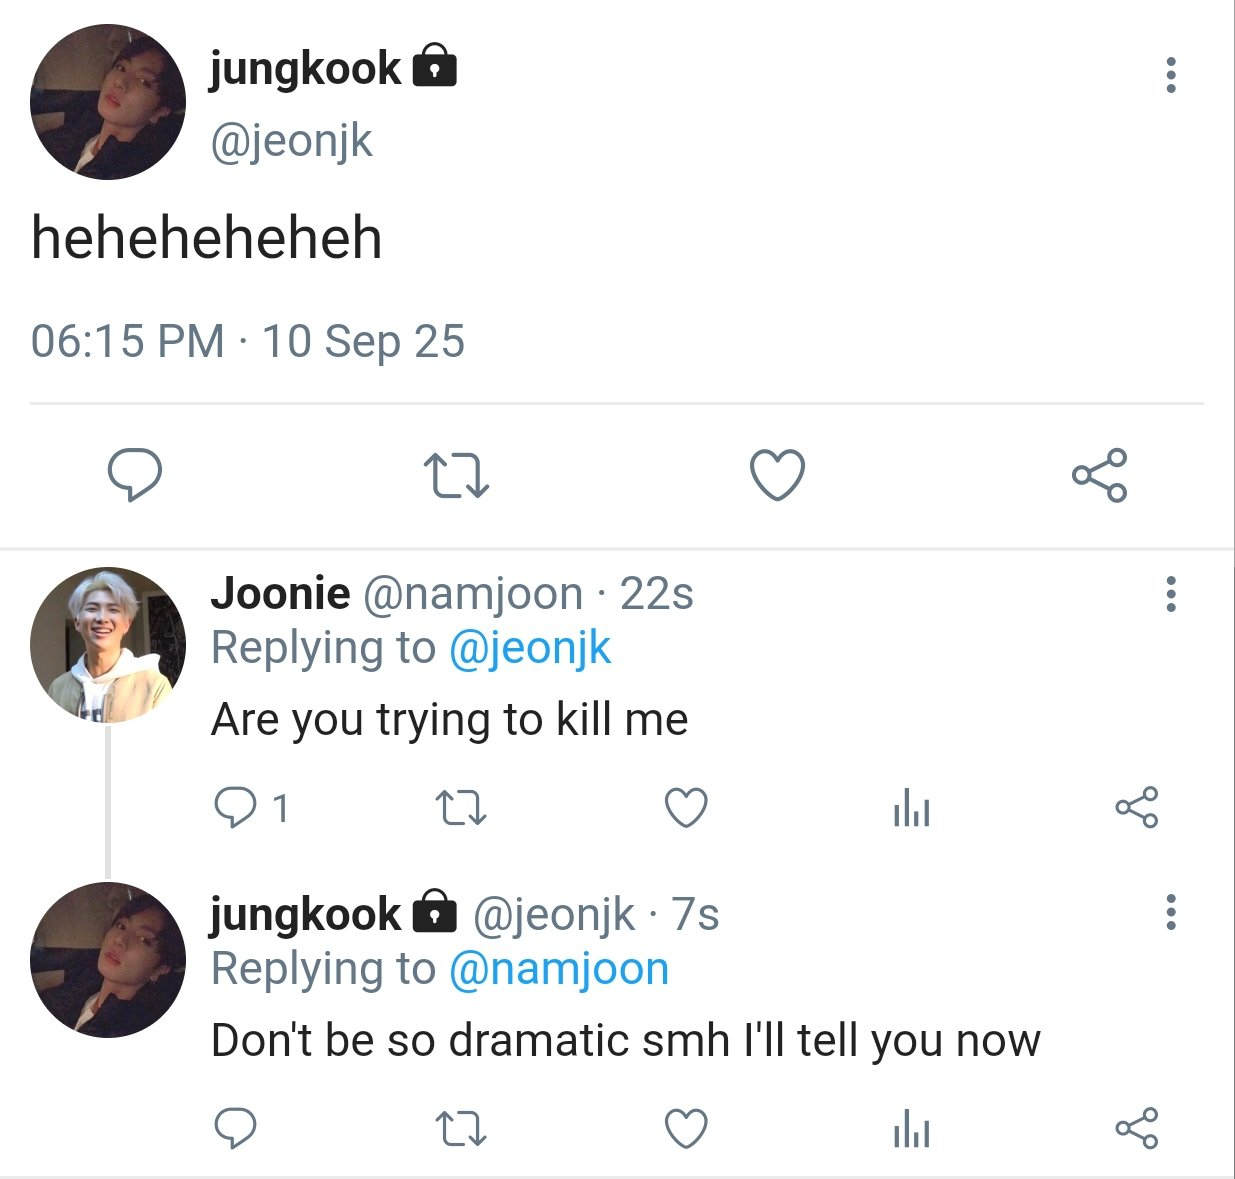Image resolution: width=1235 pixels, height=1179 pixels.
Task: Share jungkook's bottom reply tweet
Action: pos(1136,1128)
